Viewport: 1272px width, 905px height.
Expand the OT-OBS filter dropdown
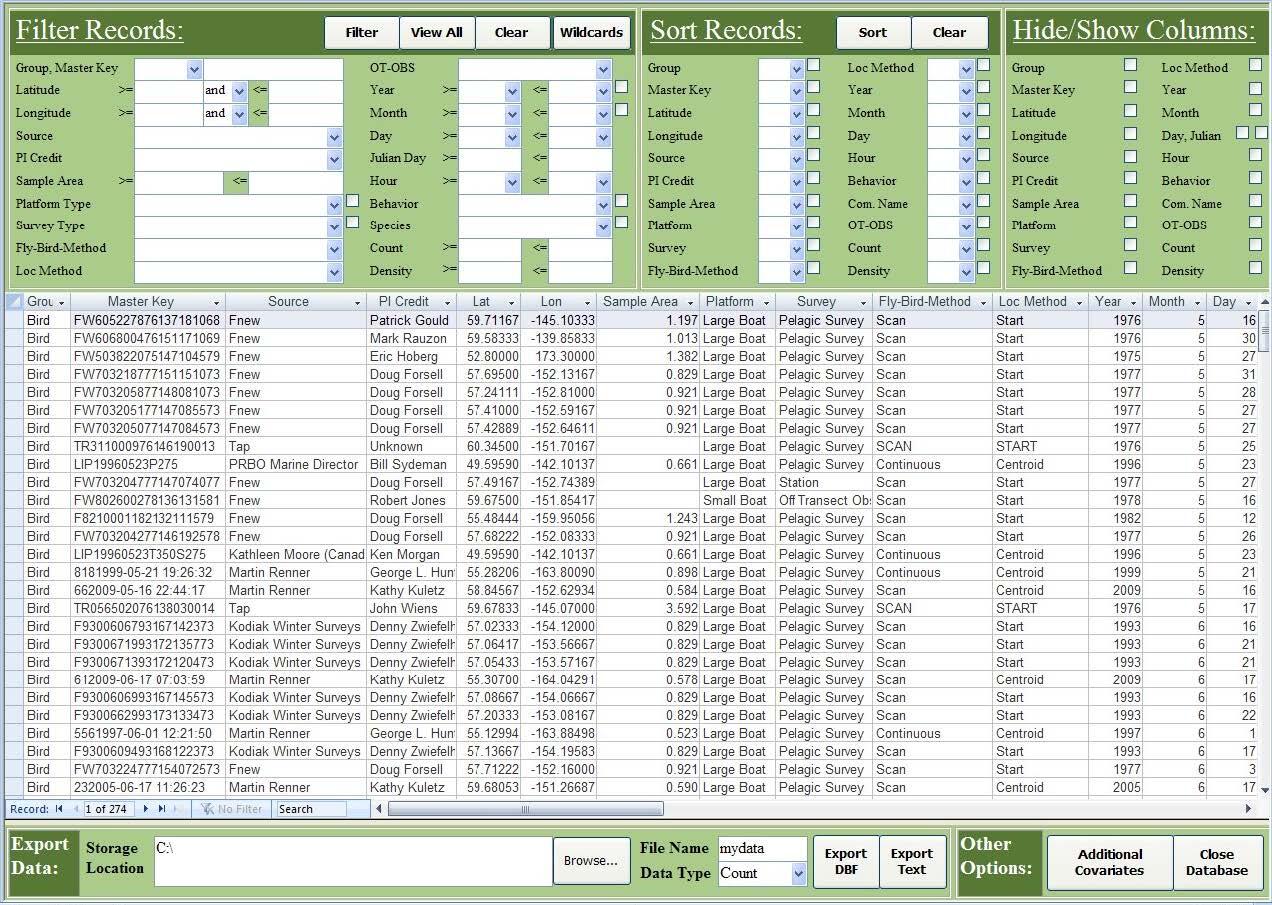click(603, 69)
